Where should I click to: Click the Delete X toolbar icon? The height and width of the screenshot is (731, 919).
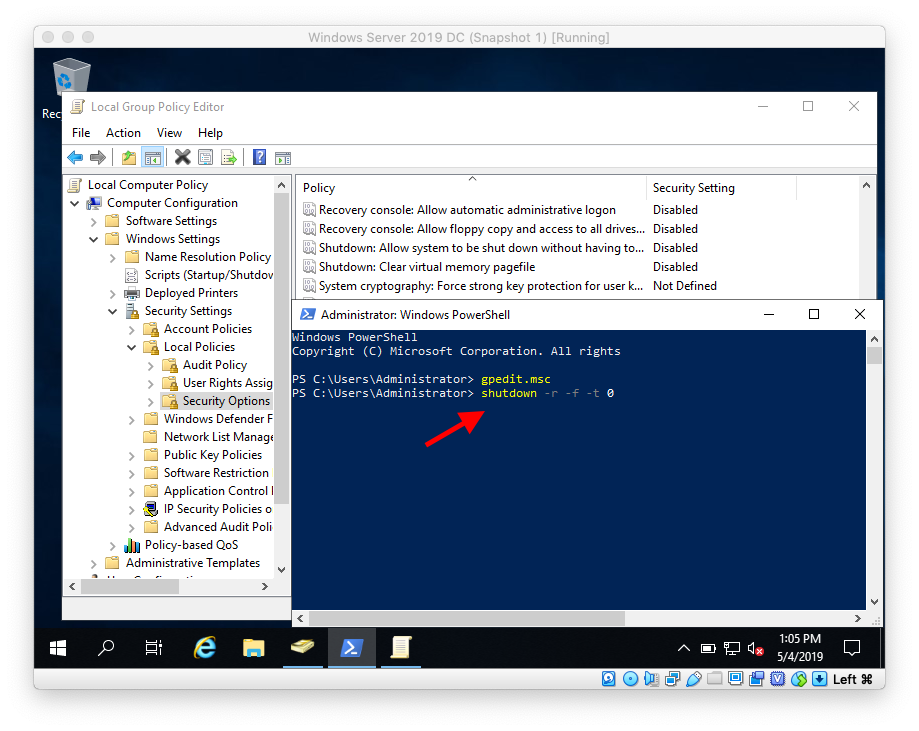click(183, 157)
